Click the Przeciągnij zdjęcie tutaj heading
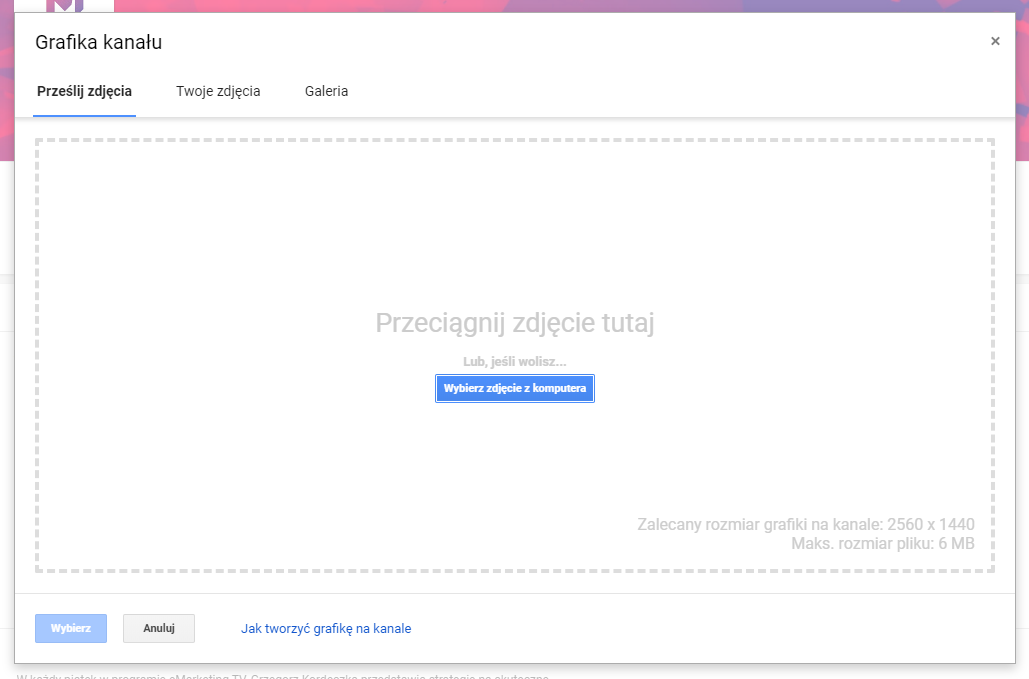This screenshot has height=679, width=1029. click(515, 323)
